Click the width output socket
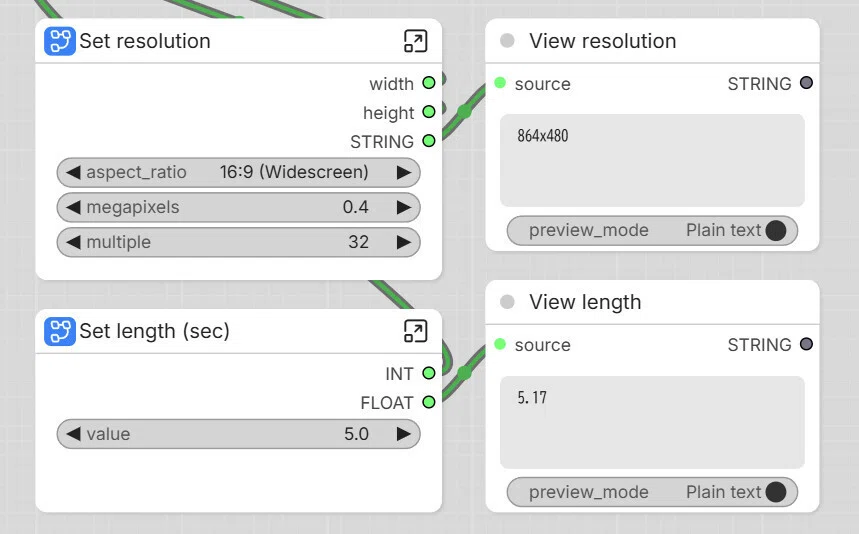This screenshot has width=859, height=534. (x=429, y=83)
